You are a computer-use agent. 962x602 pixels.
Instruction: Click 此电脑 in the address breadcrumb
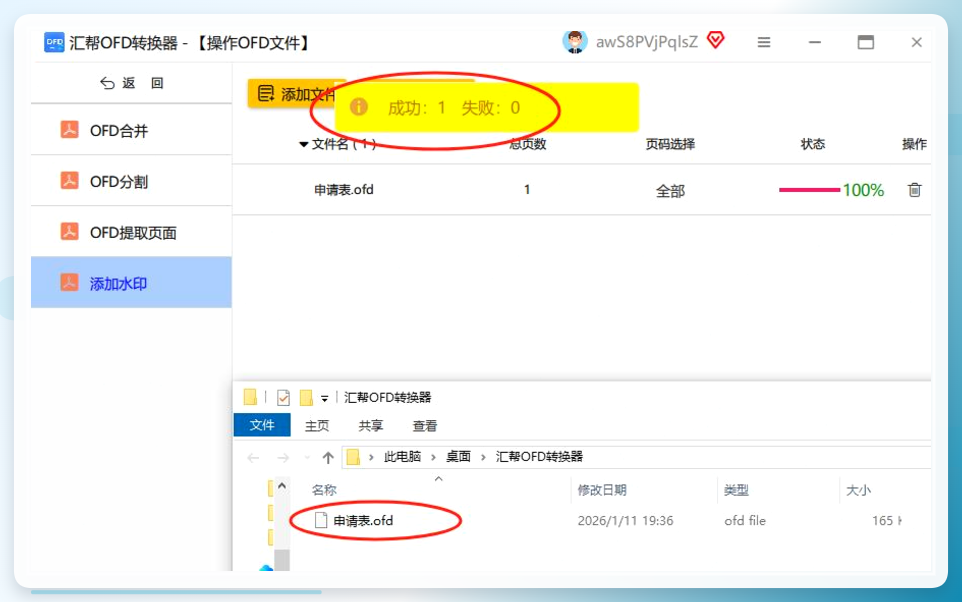(402, 457)
